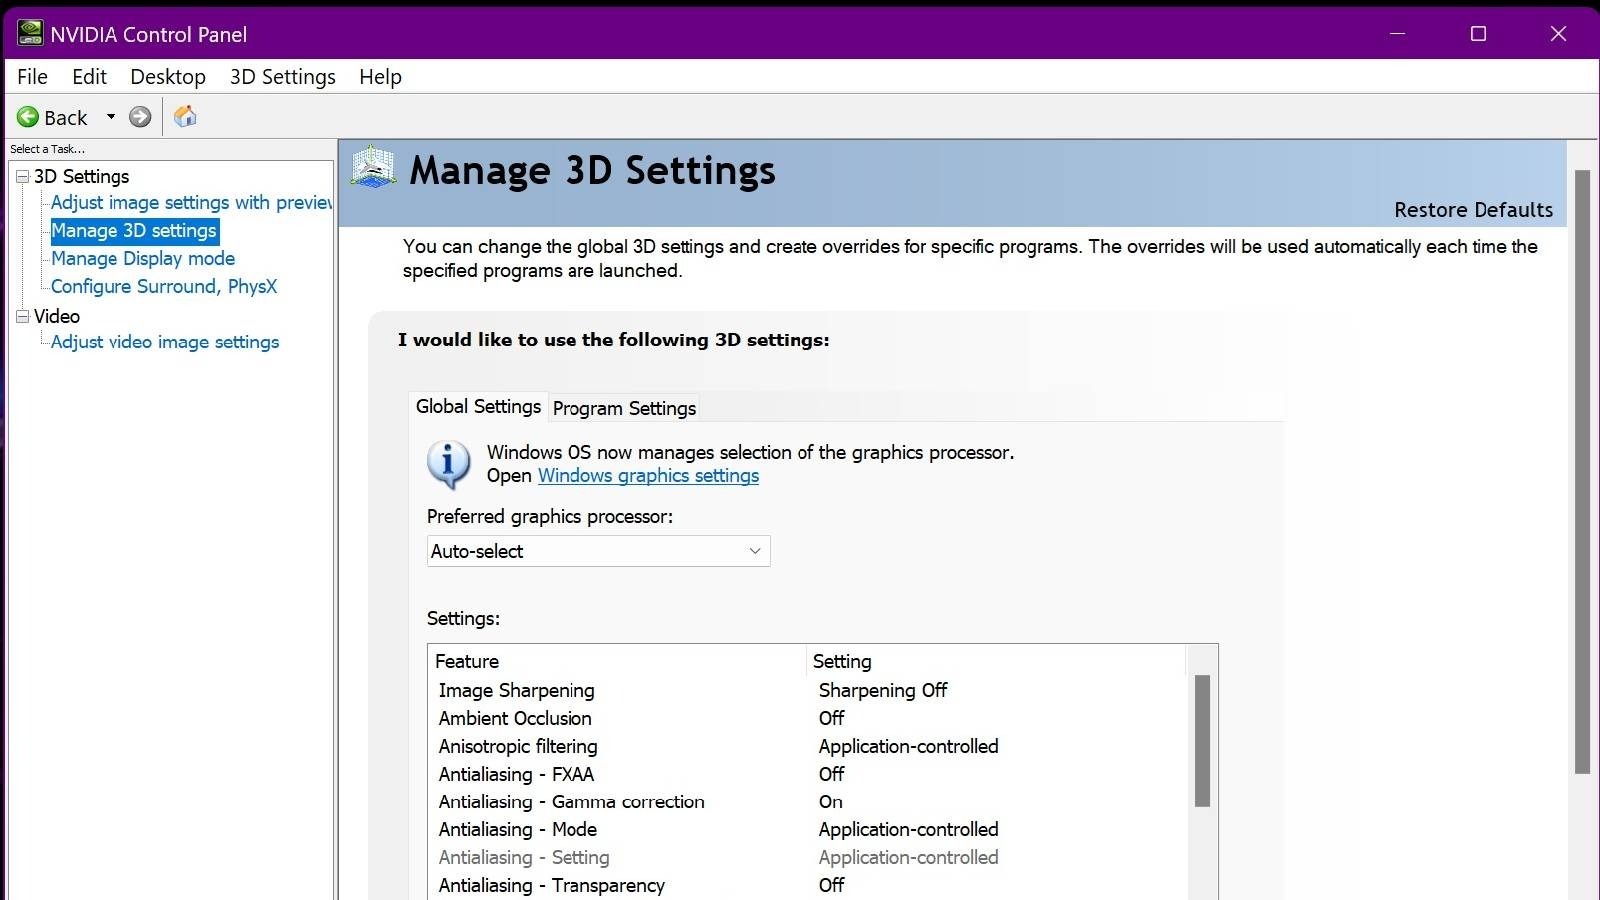Click the Setting column header
This screenshot has width=1600, height=900.
(x=997, y=661)
